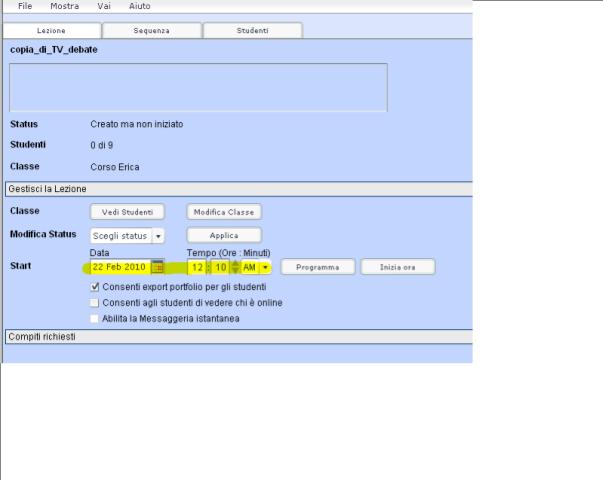The image size is (603, 480).
Task: Click the time stepper arrows
Action: click(235, 268)
